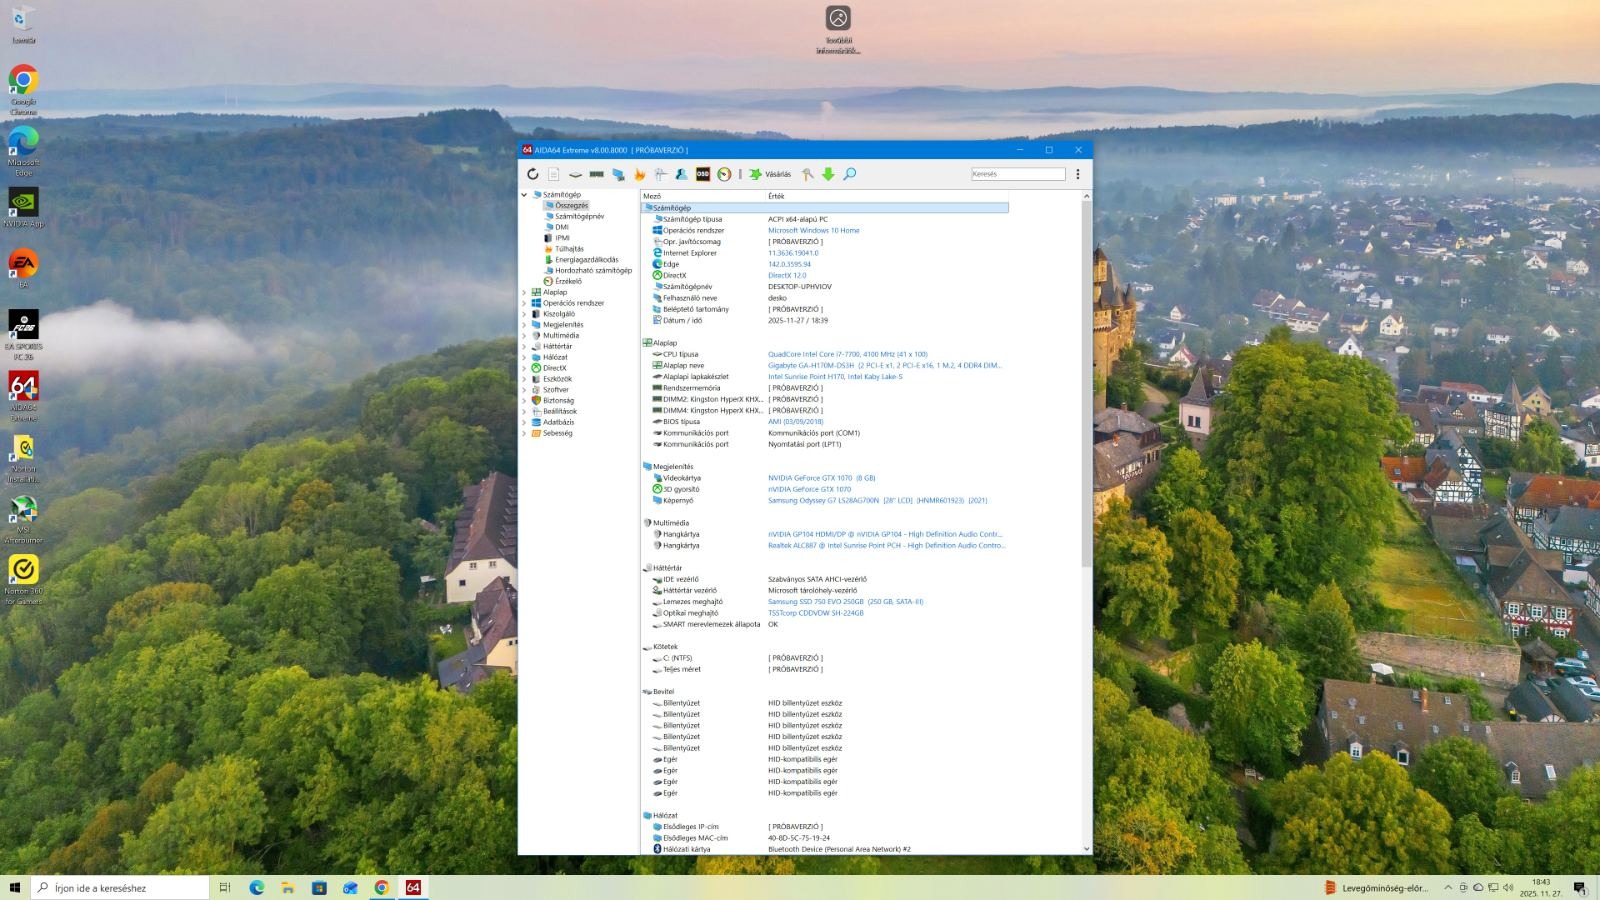Open the OSD panel icon
The image size is (1600, 900).
(x=703, y=174)
